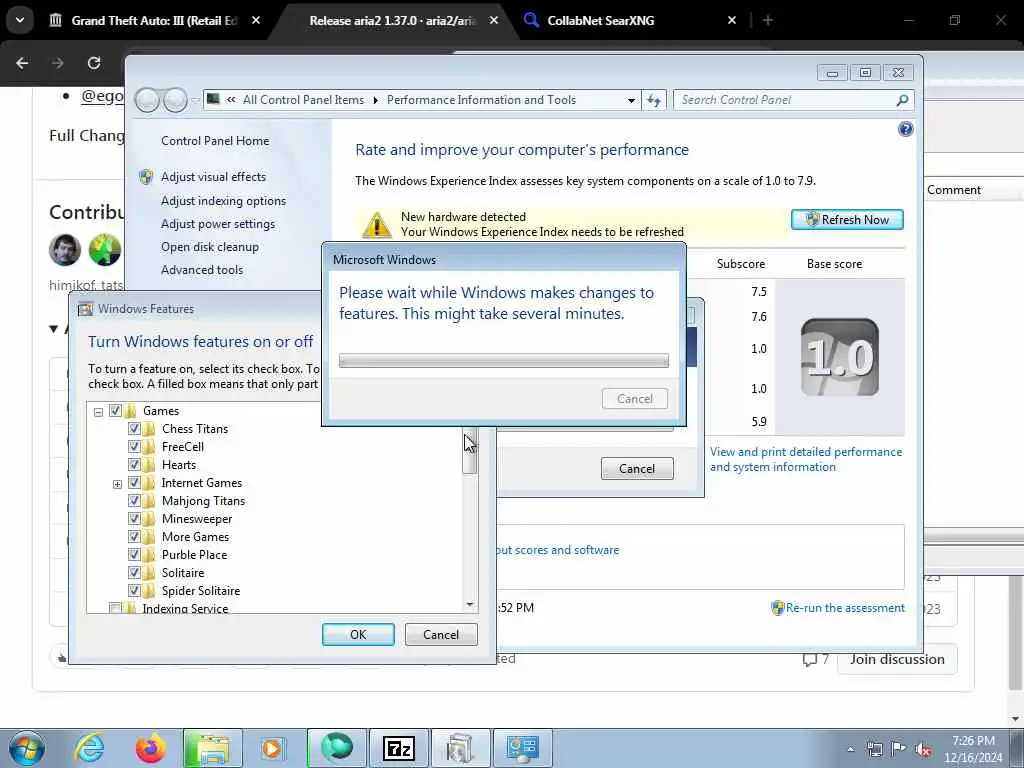This screenshot has width=1024, height=768.
Task: Open the Control Panel help icon
Action: click(x=905, y=129)
